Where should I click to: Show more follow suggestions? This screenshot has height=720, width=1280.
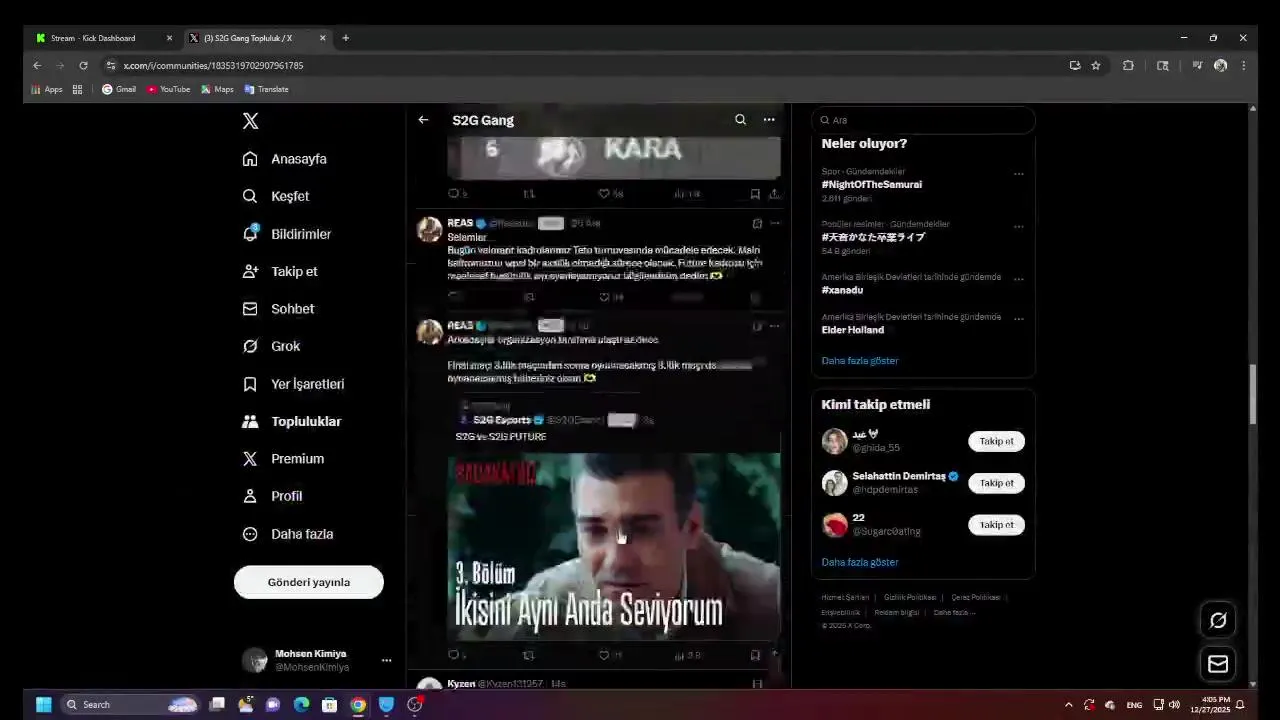(860, 562)
